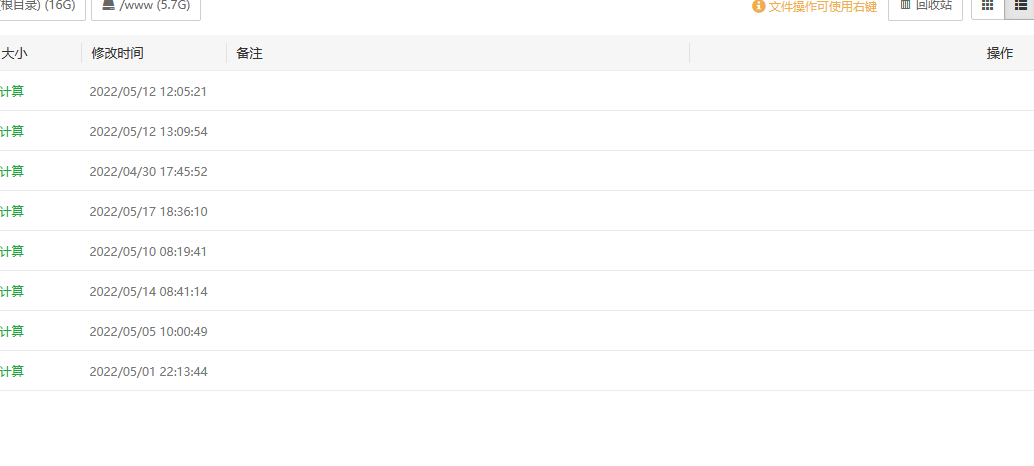This screenshot has width=1034, height=466.
Task: Click the /www disk drive icon
Action: tap(108, 5)
